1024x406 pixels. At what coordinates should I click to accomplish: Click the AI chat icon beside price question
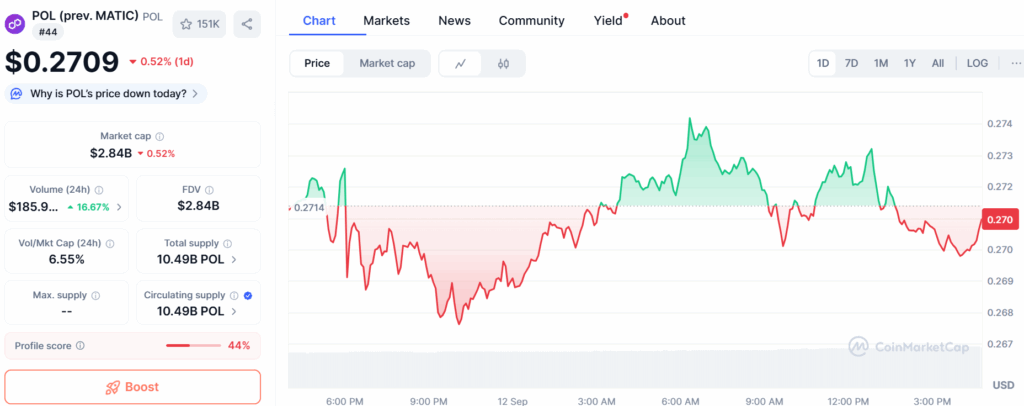coord(16,94)
